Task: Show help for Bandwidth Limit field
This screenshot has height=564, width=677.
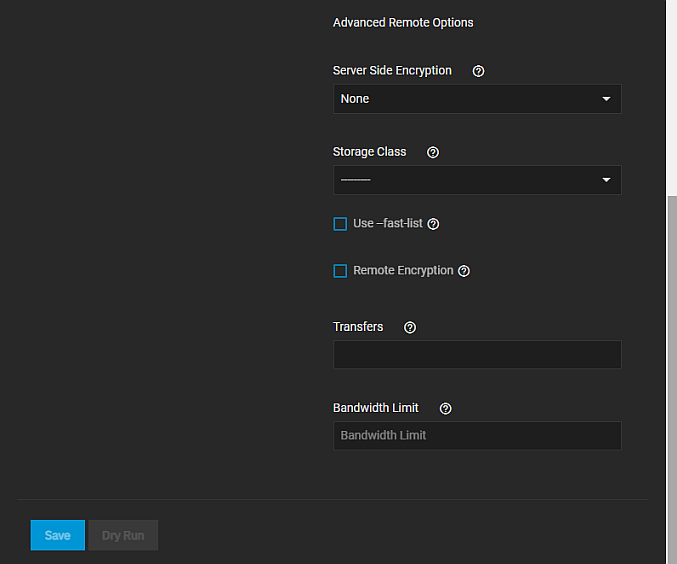Action: [x=446, y=408]
